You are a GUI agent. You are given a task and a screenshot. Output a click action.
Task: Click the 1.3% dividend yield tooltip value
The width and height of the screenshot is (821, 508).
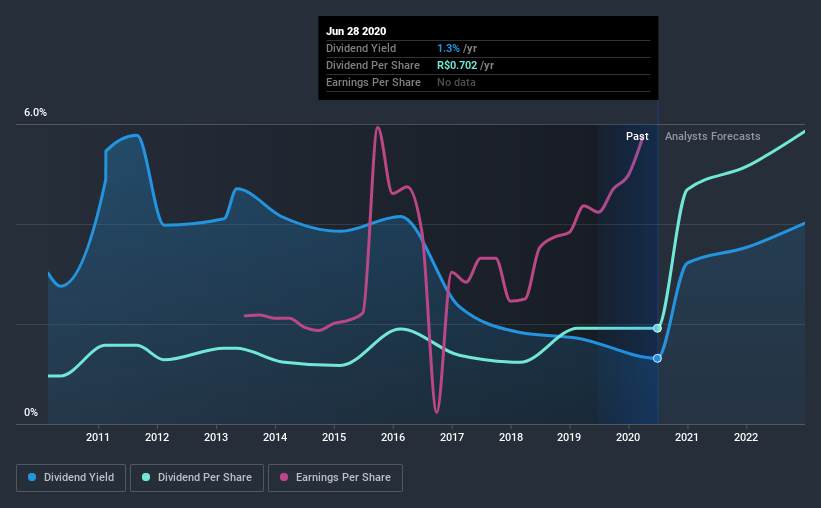[x=449, y=48]
